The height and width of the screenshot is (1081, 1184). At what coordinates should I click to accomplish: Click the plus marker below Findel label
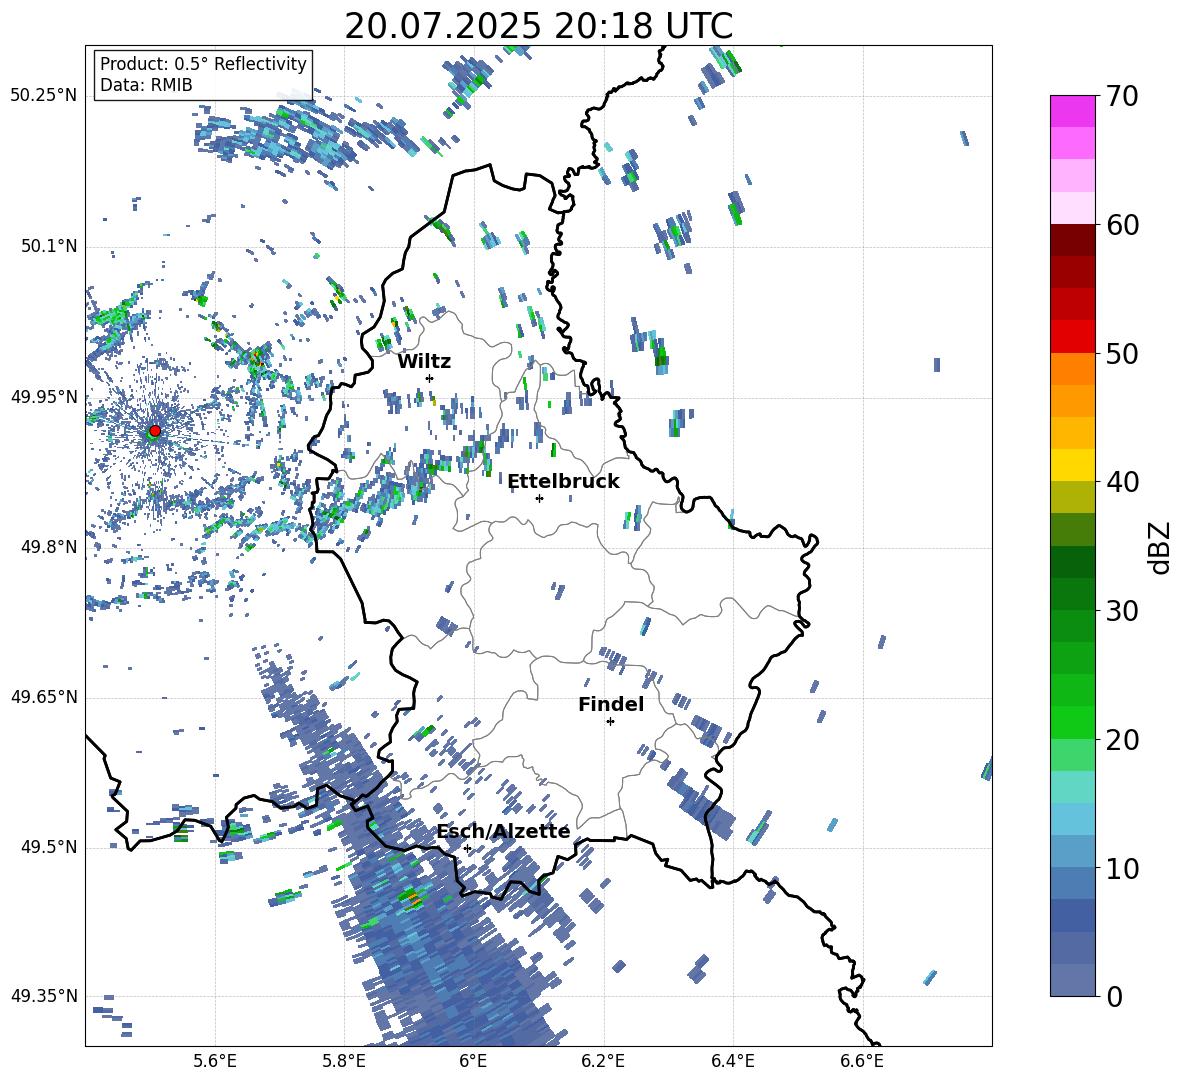click(610, 722)
